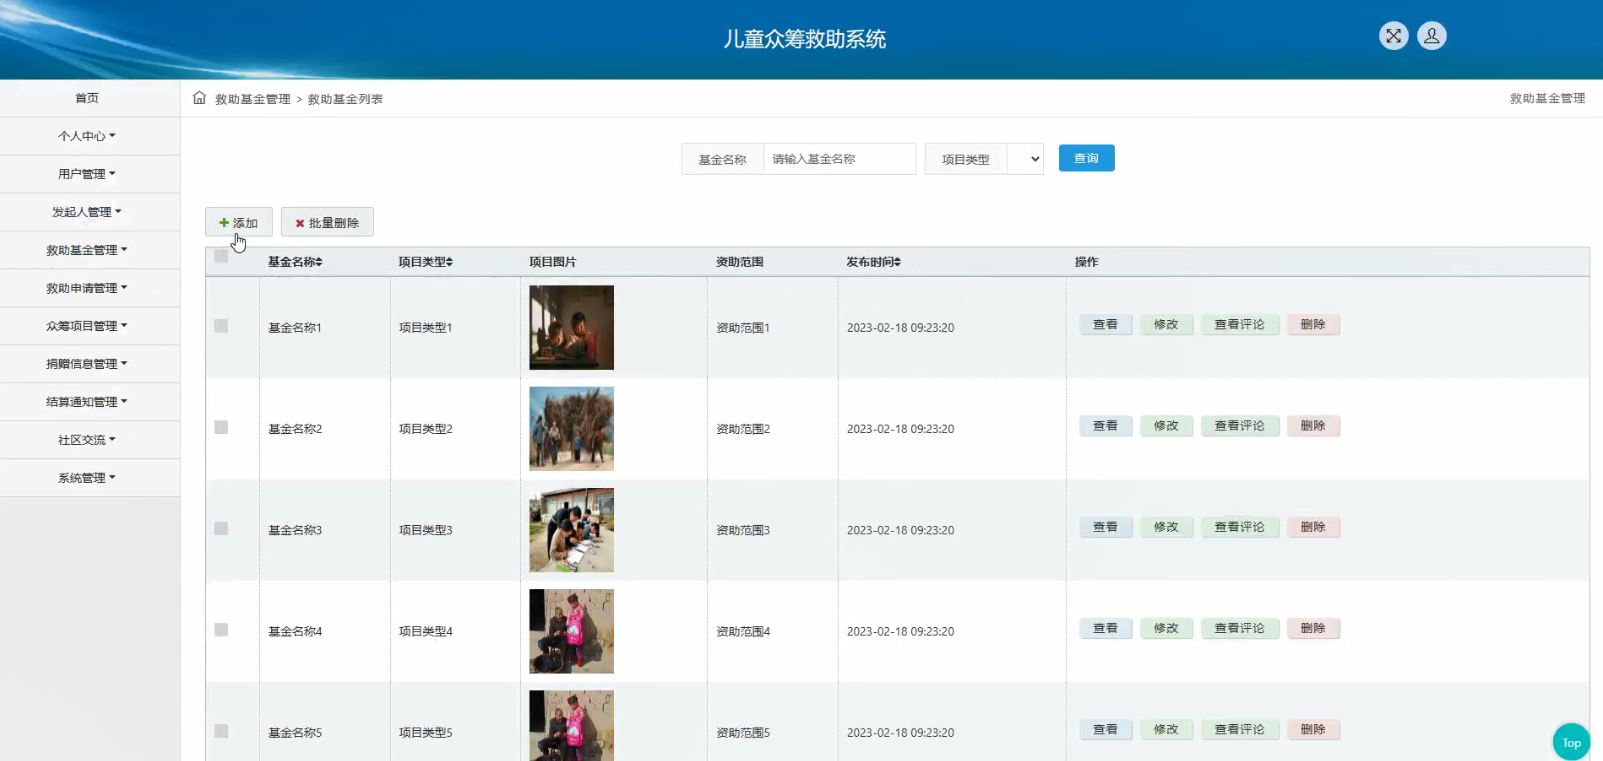The width and height of the screenshot is (1603, 761).
Task: Check the checkbox for 基金名称3 row
Action: [x=221, y=528]
